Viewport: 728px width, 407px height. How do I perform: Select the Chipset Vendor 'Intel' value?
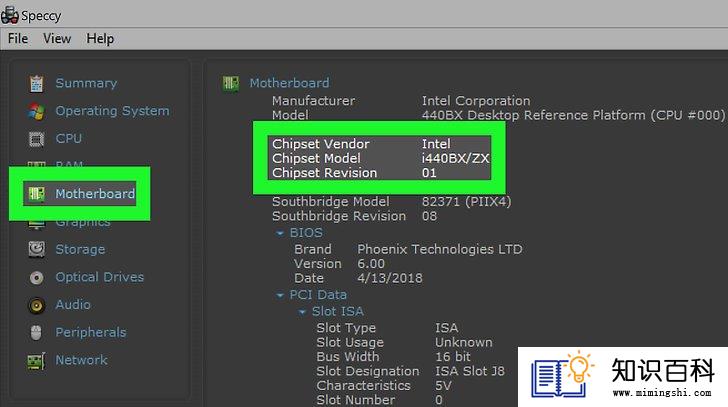tap(436, 144)
